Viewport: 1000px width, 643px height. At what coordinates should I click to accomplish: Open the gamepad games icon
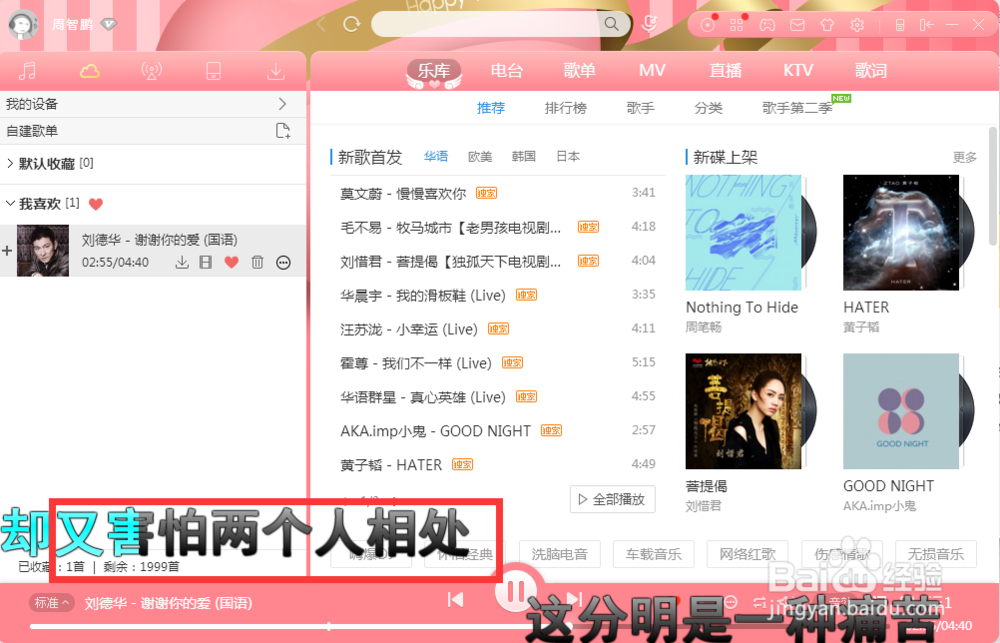point(767,25)
